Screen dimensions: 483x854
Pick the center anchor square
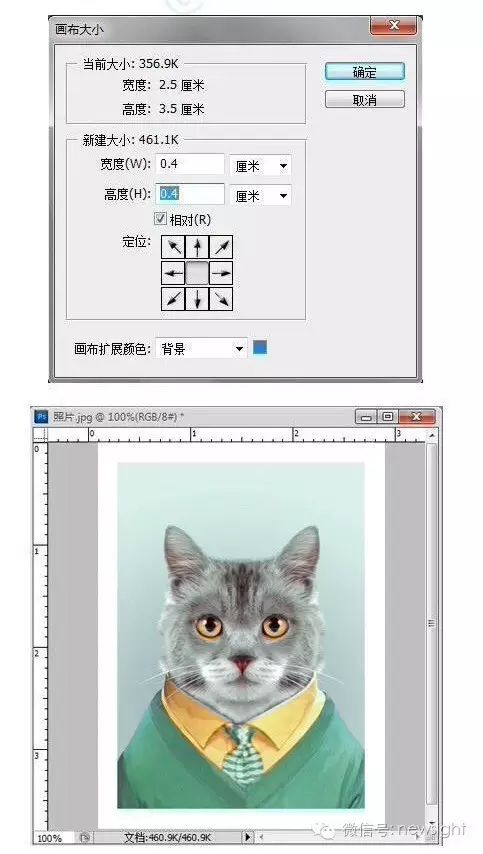[197, 272]
